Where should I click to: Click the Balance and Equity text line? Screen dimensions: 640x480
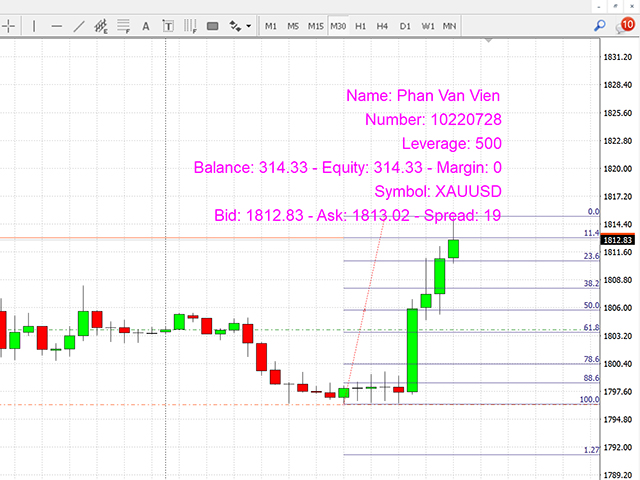pos(348,168)
